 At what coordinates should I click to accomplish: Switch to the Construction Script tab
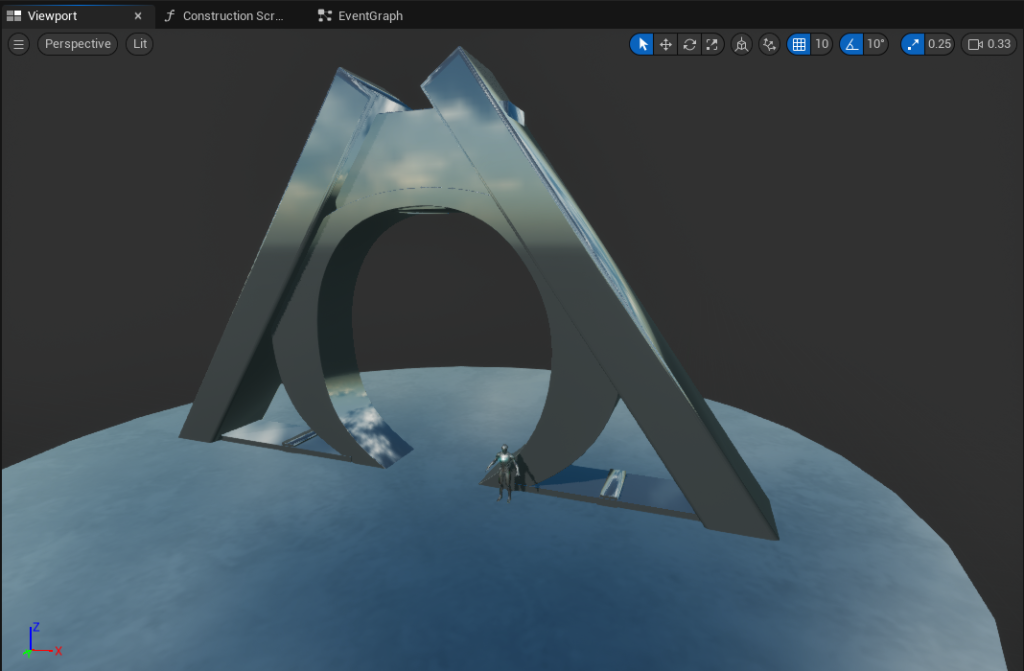coord(233,16)
